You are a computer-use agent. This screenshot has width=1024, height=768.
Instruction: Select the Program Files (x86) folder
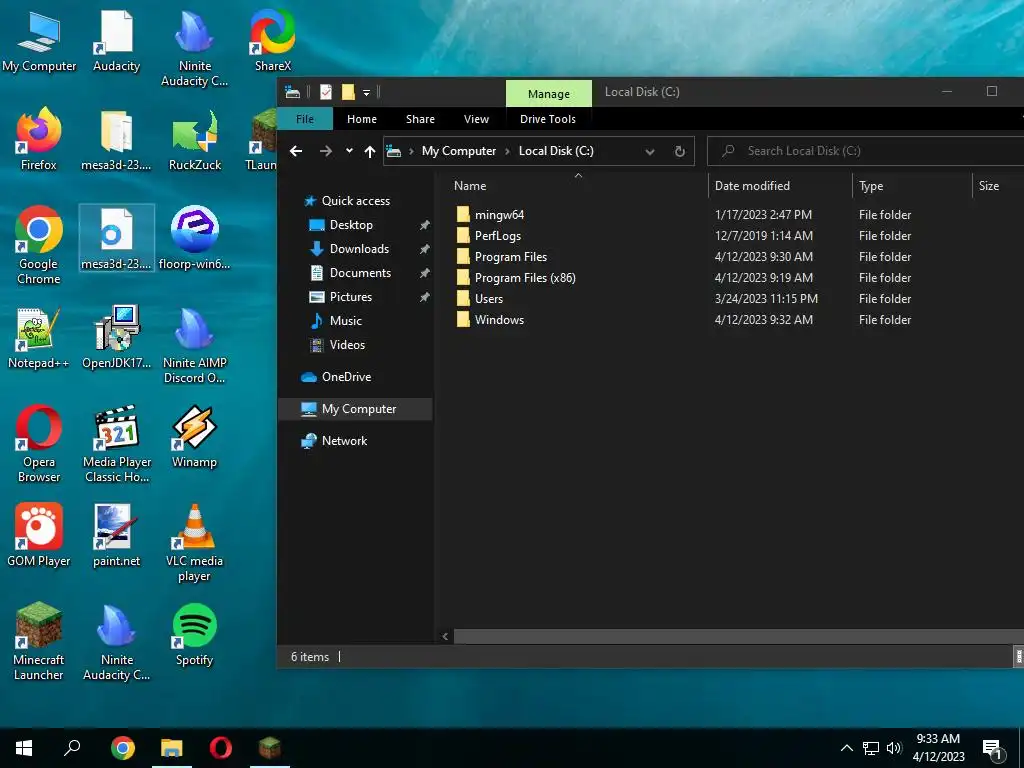525,278
